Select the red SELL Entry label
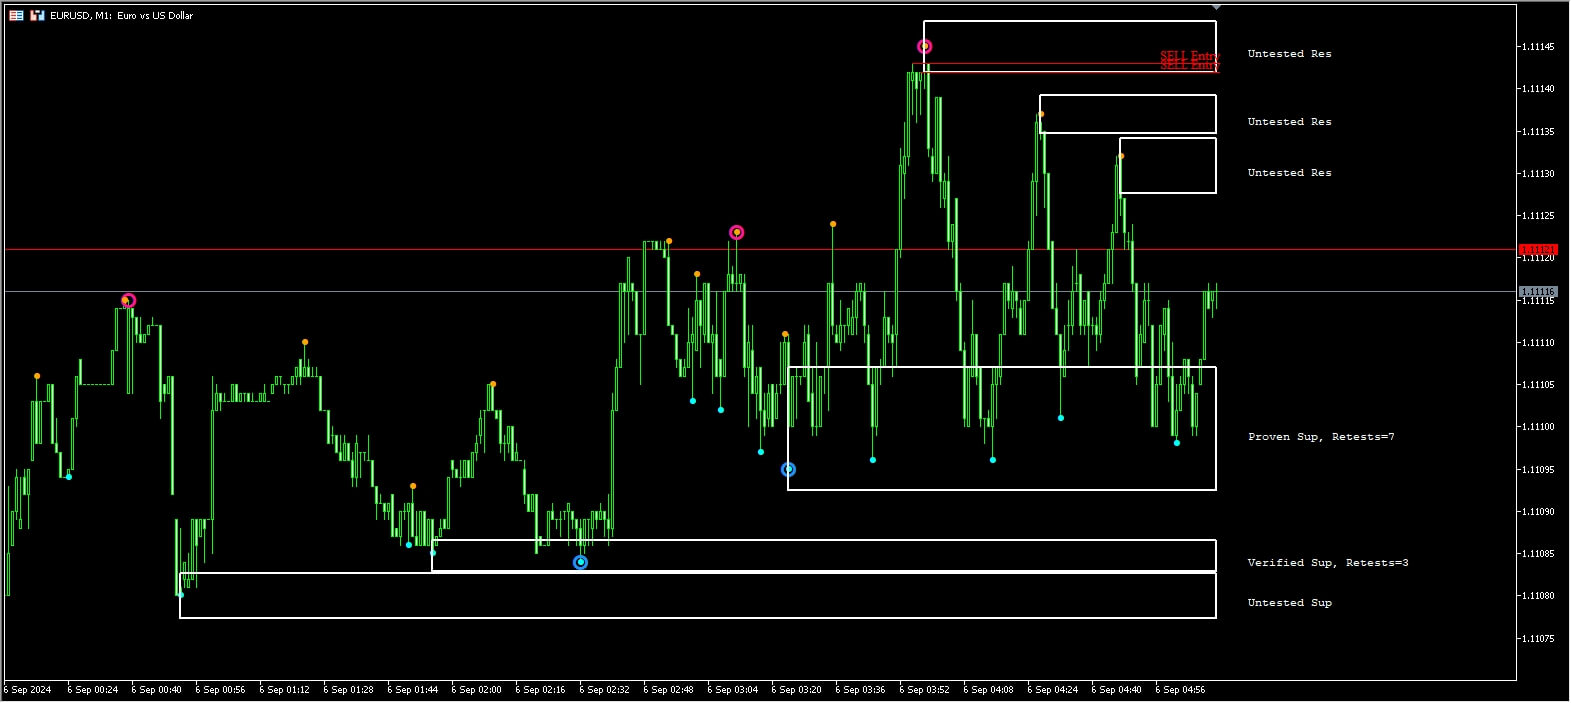 tap(1190, 60)
